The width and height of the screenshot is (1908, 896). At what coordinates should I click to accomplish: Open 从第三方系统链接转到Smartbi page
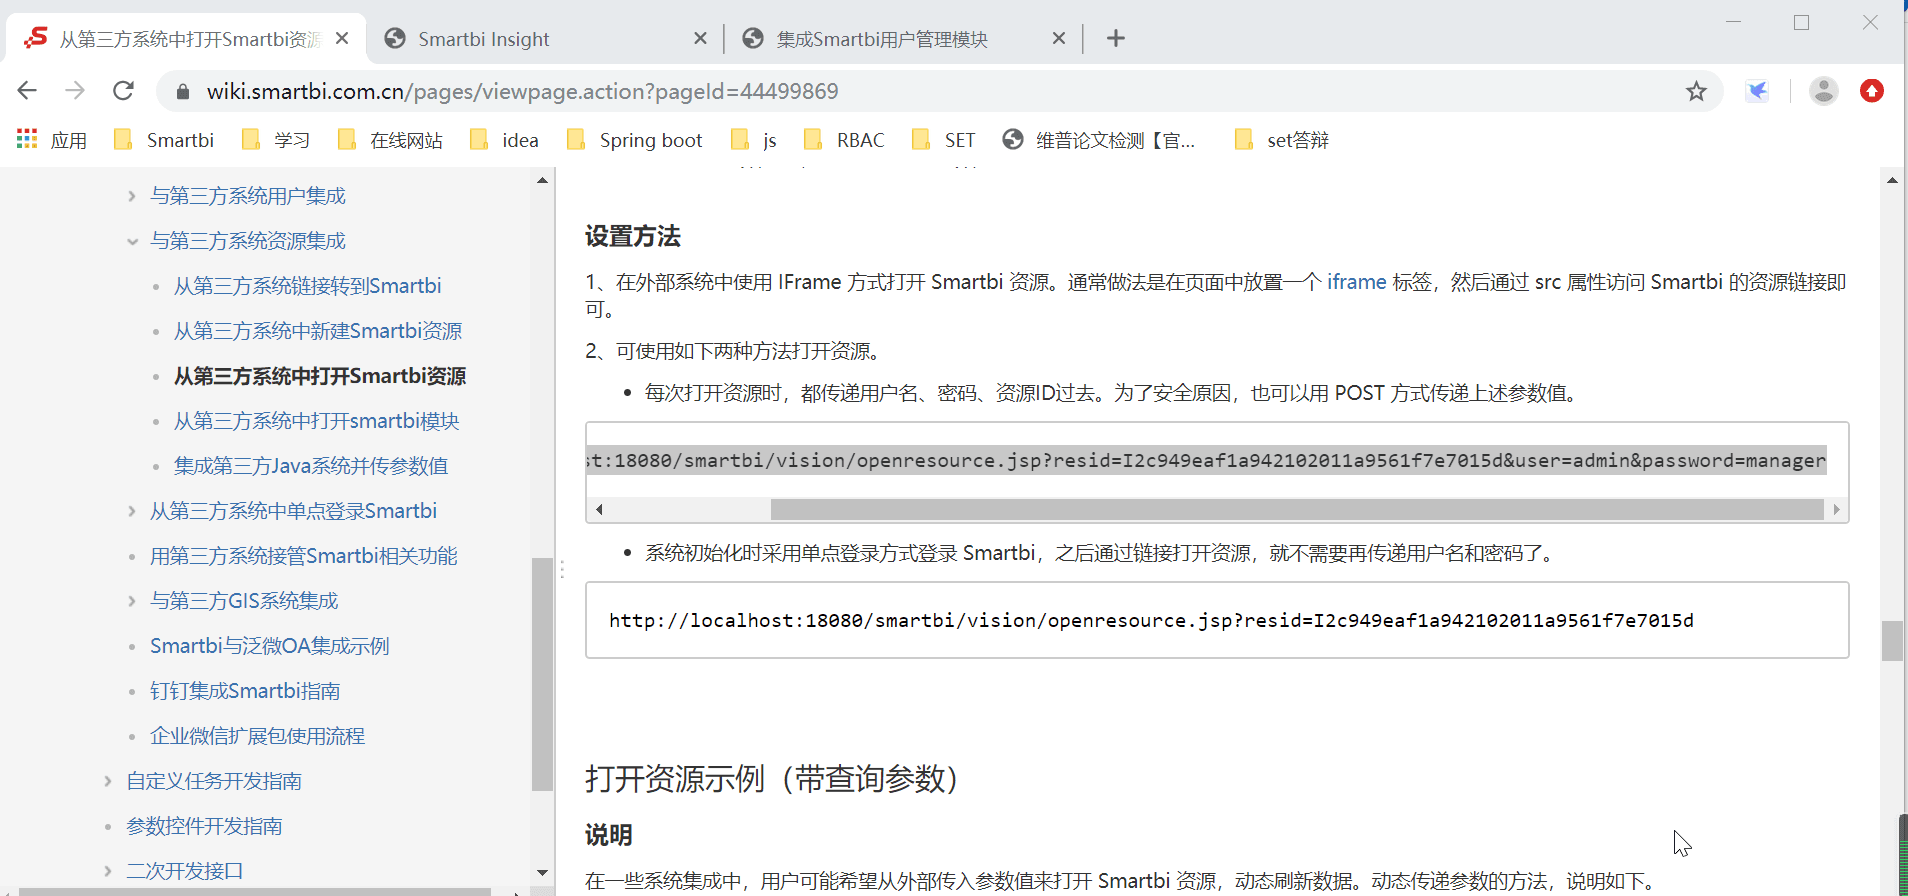click(x=307, y=286)
